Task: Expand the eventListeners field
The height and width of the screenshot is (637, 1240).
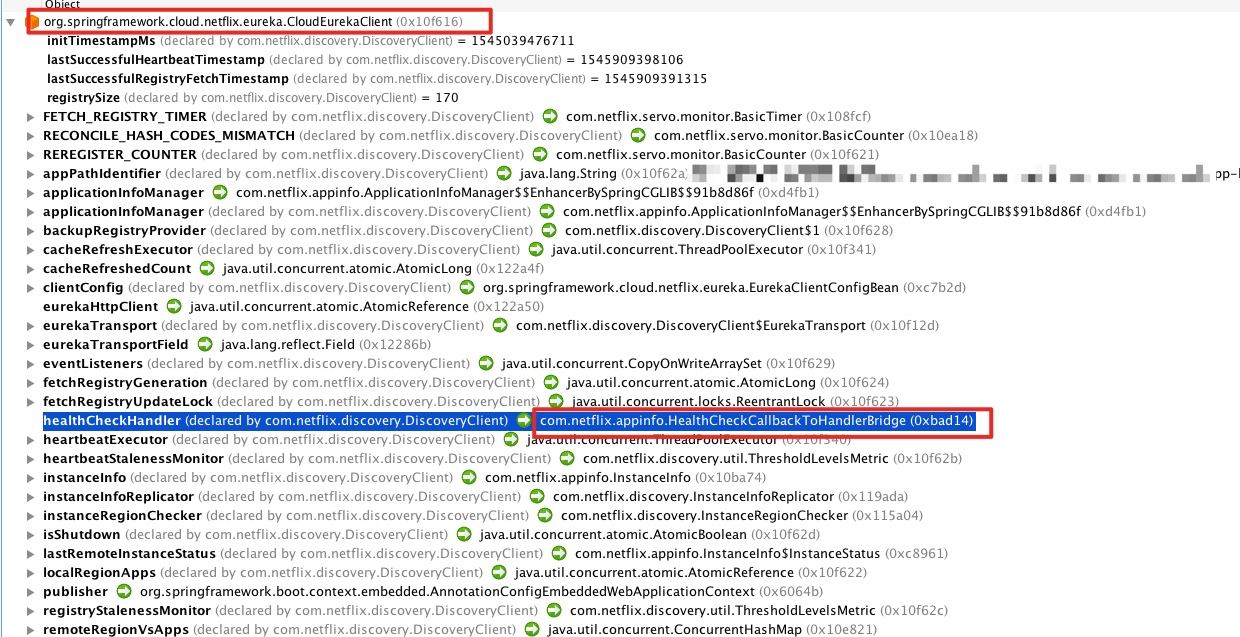Action: tap(32, 363)
